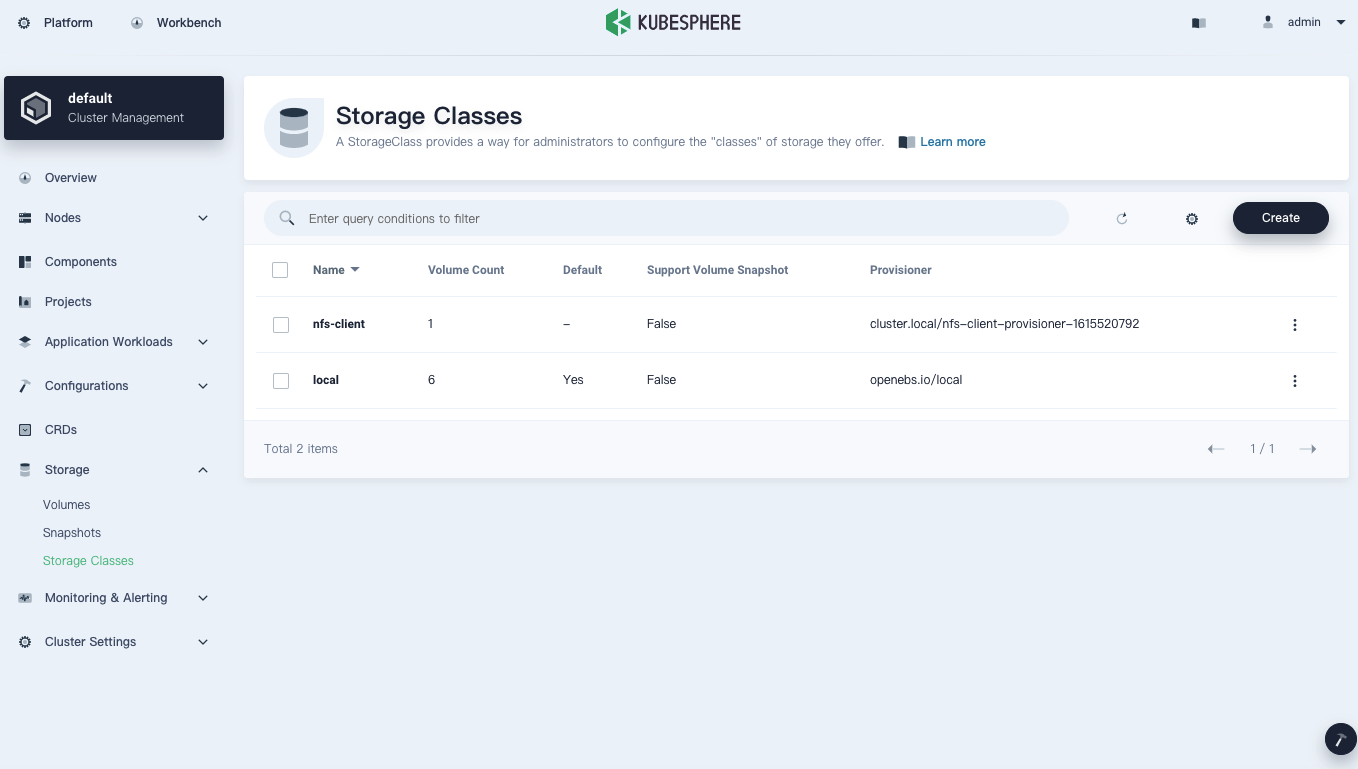This screenshot has height=769, width=1358.
Task: Expand Application Workloads in sidebar
Action: (x=203, y=342)
